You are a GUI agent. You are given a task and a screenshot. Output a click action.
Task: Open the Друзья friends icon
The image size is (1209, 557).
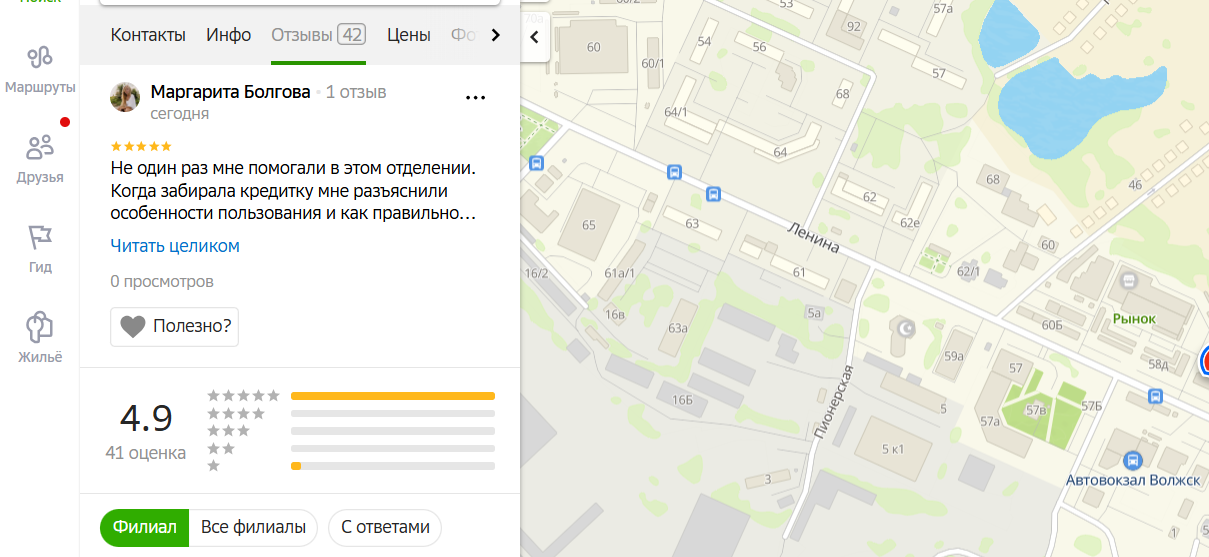pos(40,147)
